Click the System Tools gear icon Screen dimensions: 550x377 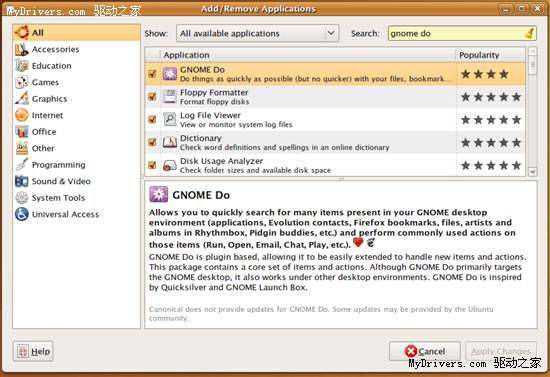(21, 197)
